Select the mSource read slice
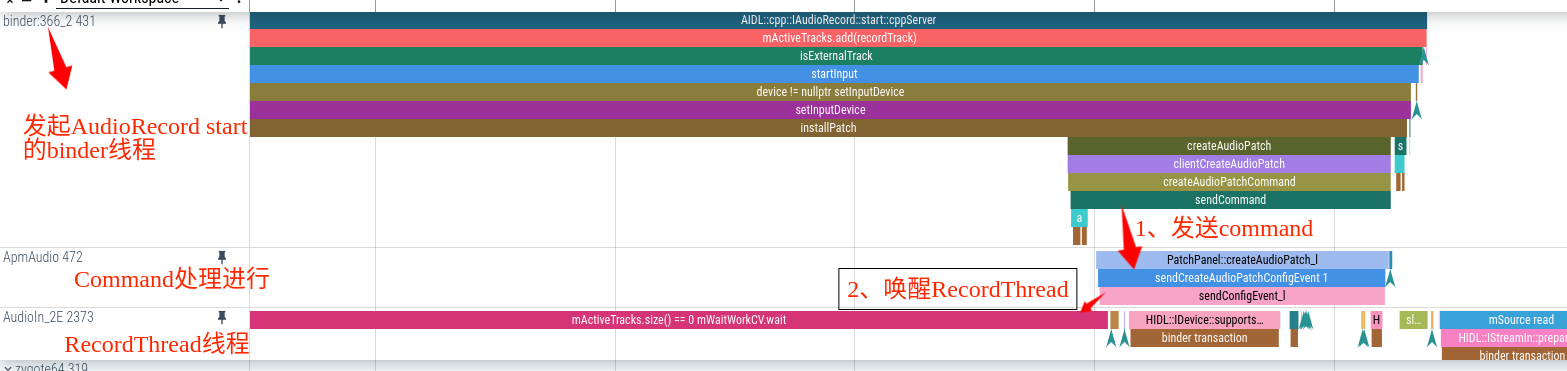 click(x=1503, y=320)
